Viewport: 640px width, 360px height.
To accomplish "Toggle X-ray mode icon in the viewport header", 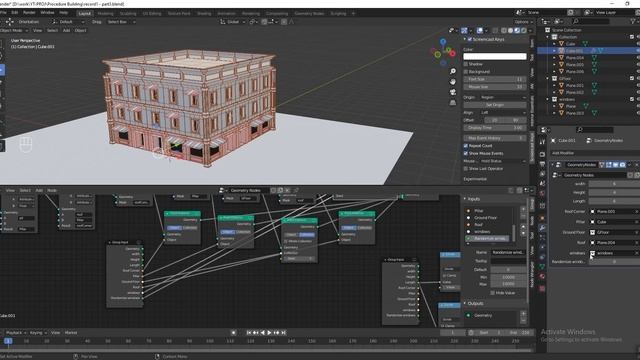I will point(495,31).
